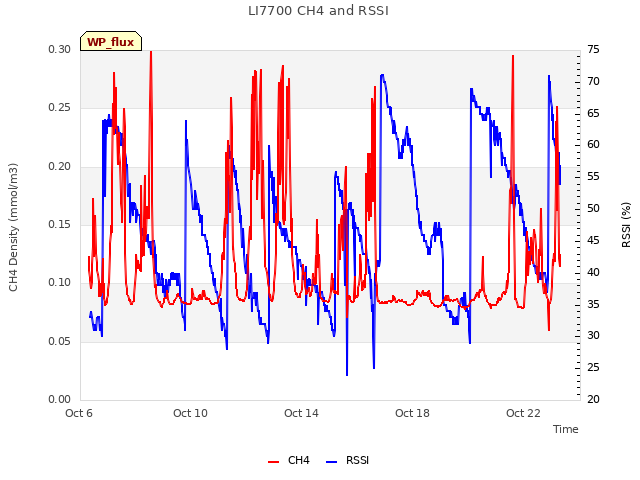The height and width of the screenshot is (480, 640).
Task: Click the 70 right axis value
Action: (x=593, y=81)
